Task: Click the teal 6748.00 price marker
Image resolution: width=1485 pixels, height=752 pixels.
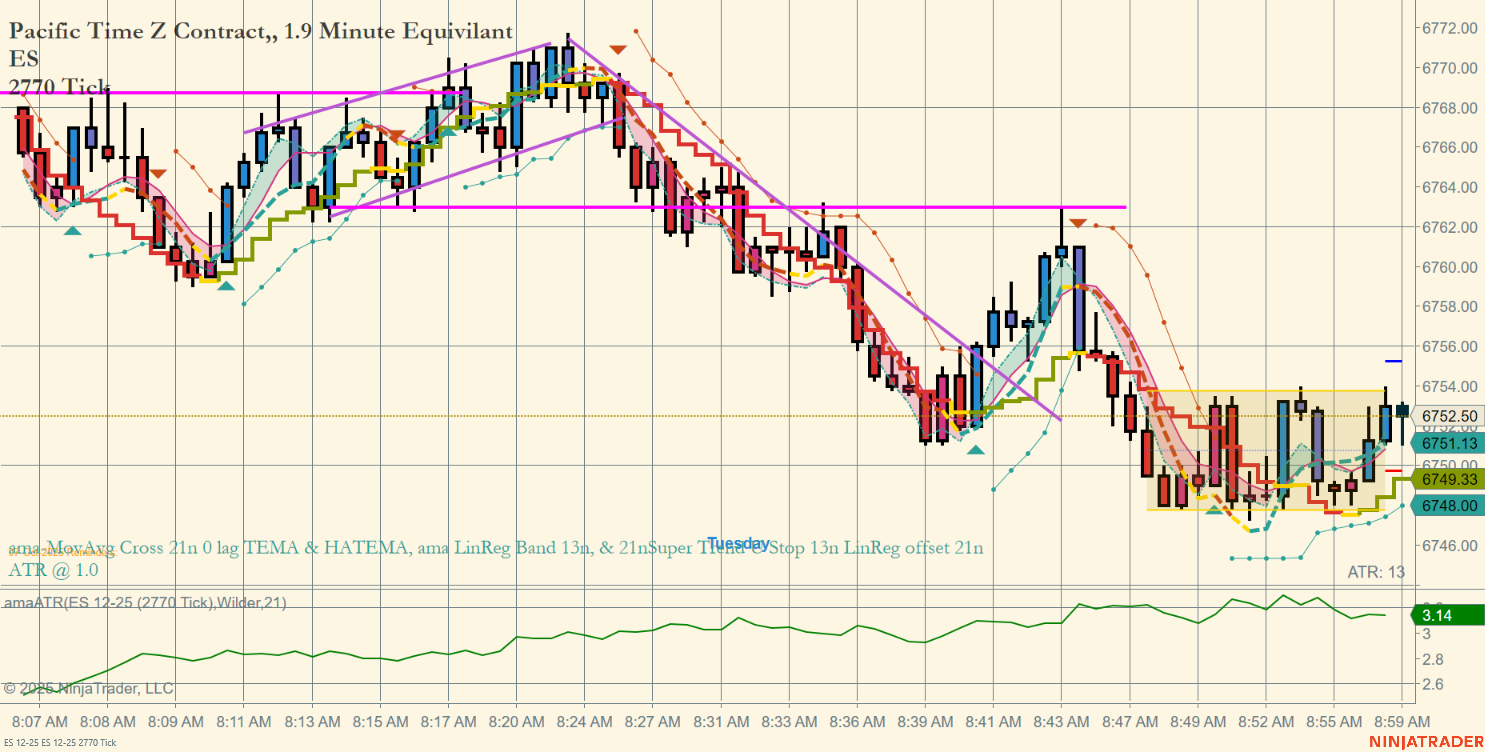Action: 1446,506
